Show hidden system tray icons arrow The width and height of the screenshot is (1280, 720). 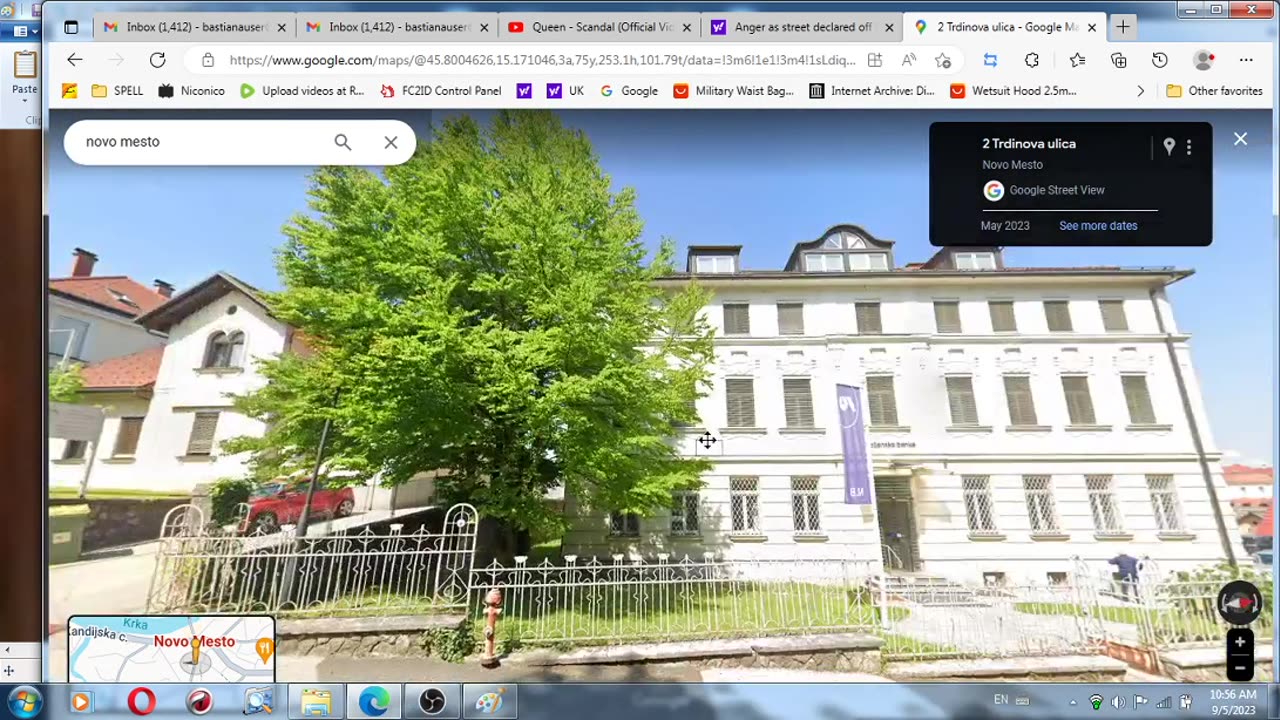1073,702
